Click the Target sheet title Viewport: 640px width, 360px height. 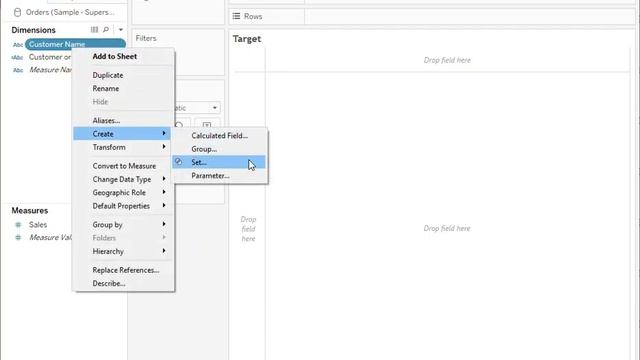click(x=247, y=39)
